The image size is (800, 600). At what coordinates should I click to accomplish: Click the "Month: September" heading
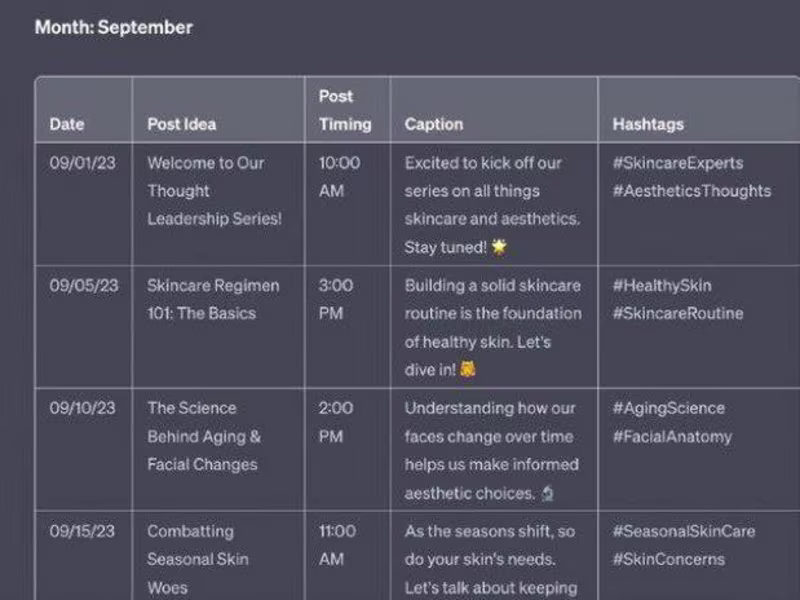pyautogui.click(x=113, y=27)
